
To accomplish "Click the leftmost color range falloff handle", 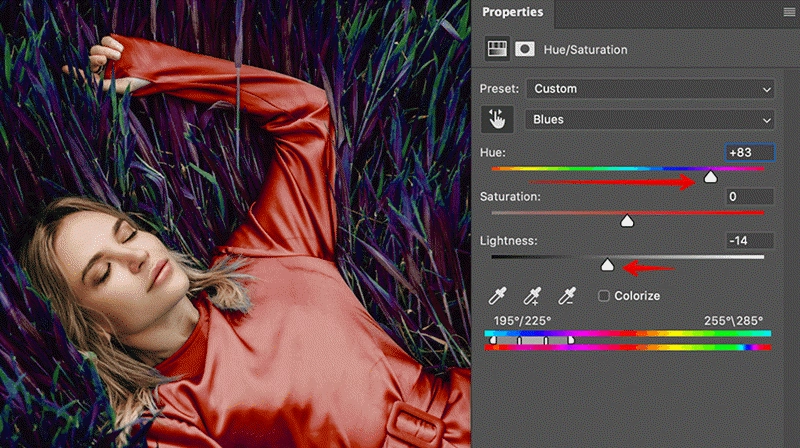I will [493, 341].
